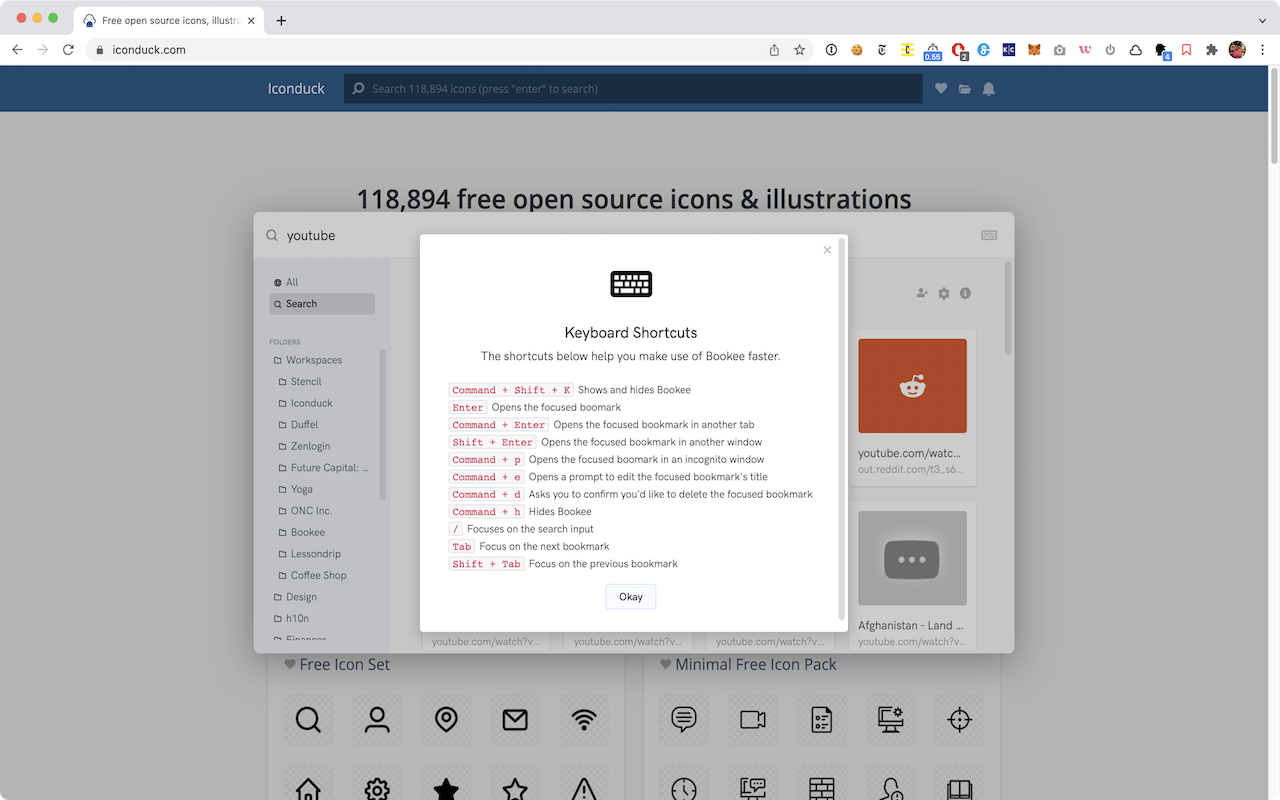Open the Coffee Shop folder in the sidebar
The width and height of the screenshot is (1280, 800).
[315, 575]
